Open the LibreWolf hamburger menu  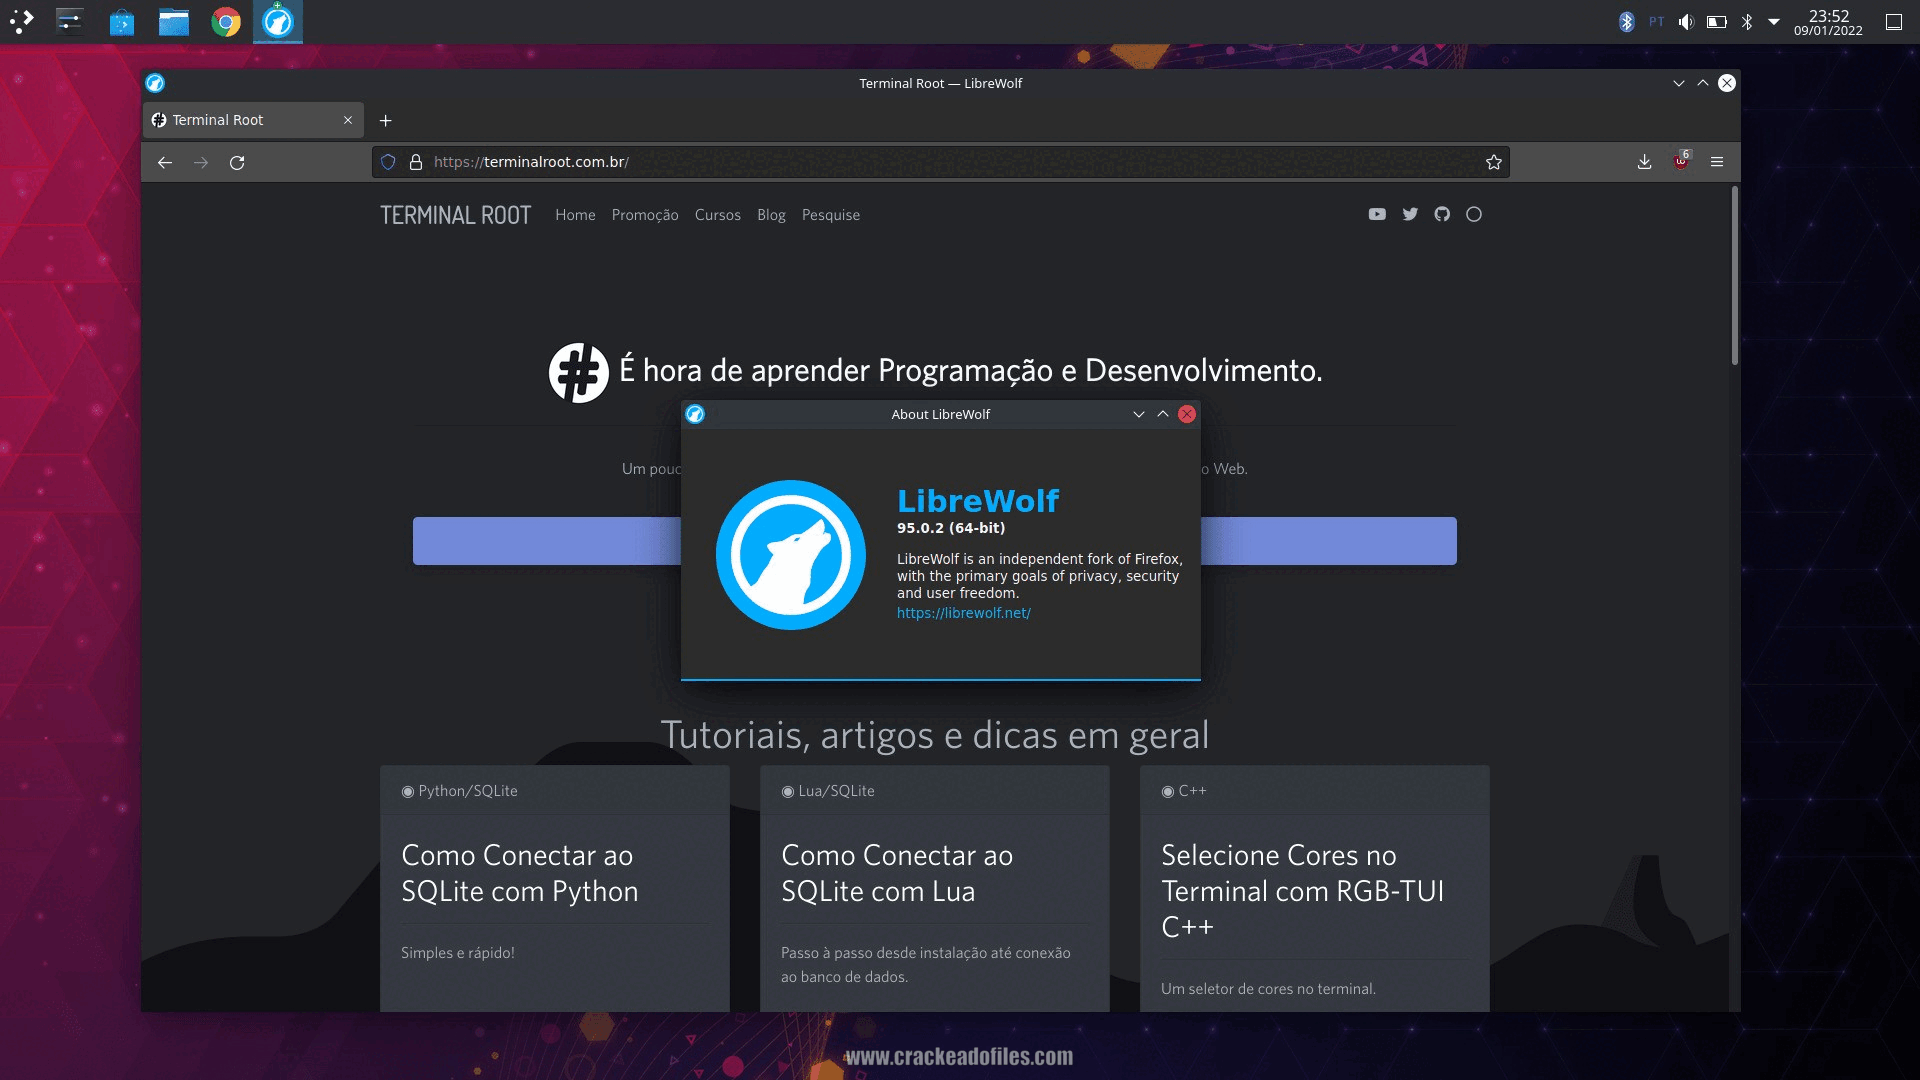coord(1716,161)
